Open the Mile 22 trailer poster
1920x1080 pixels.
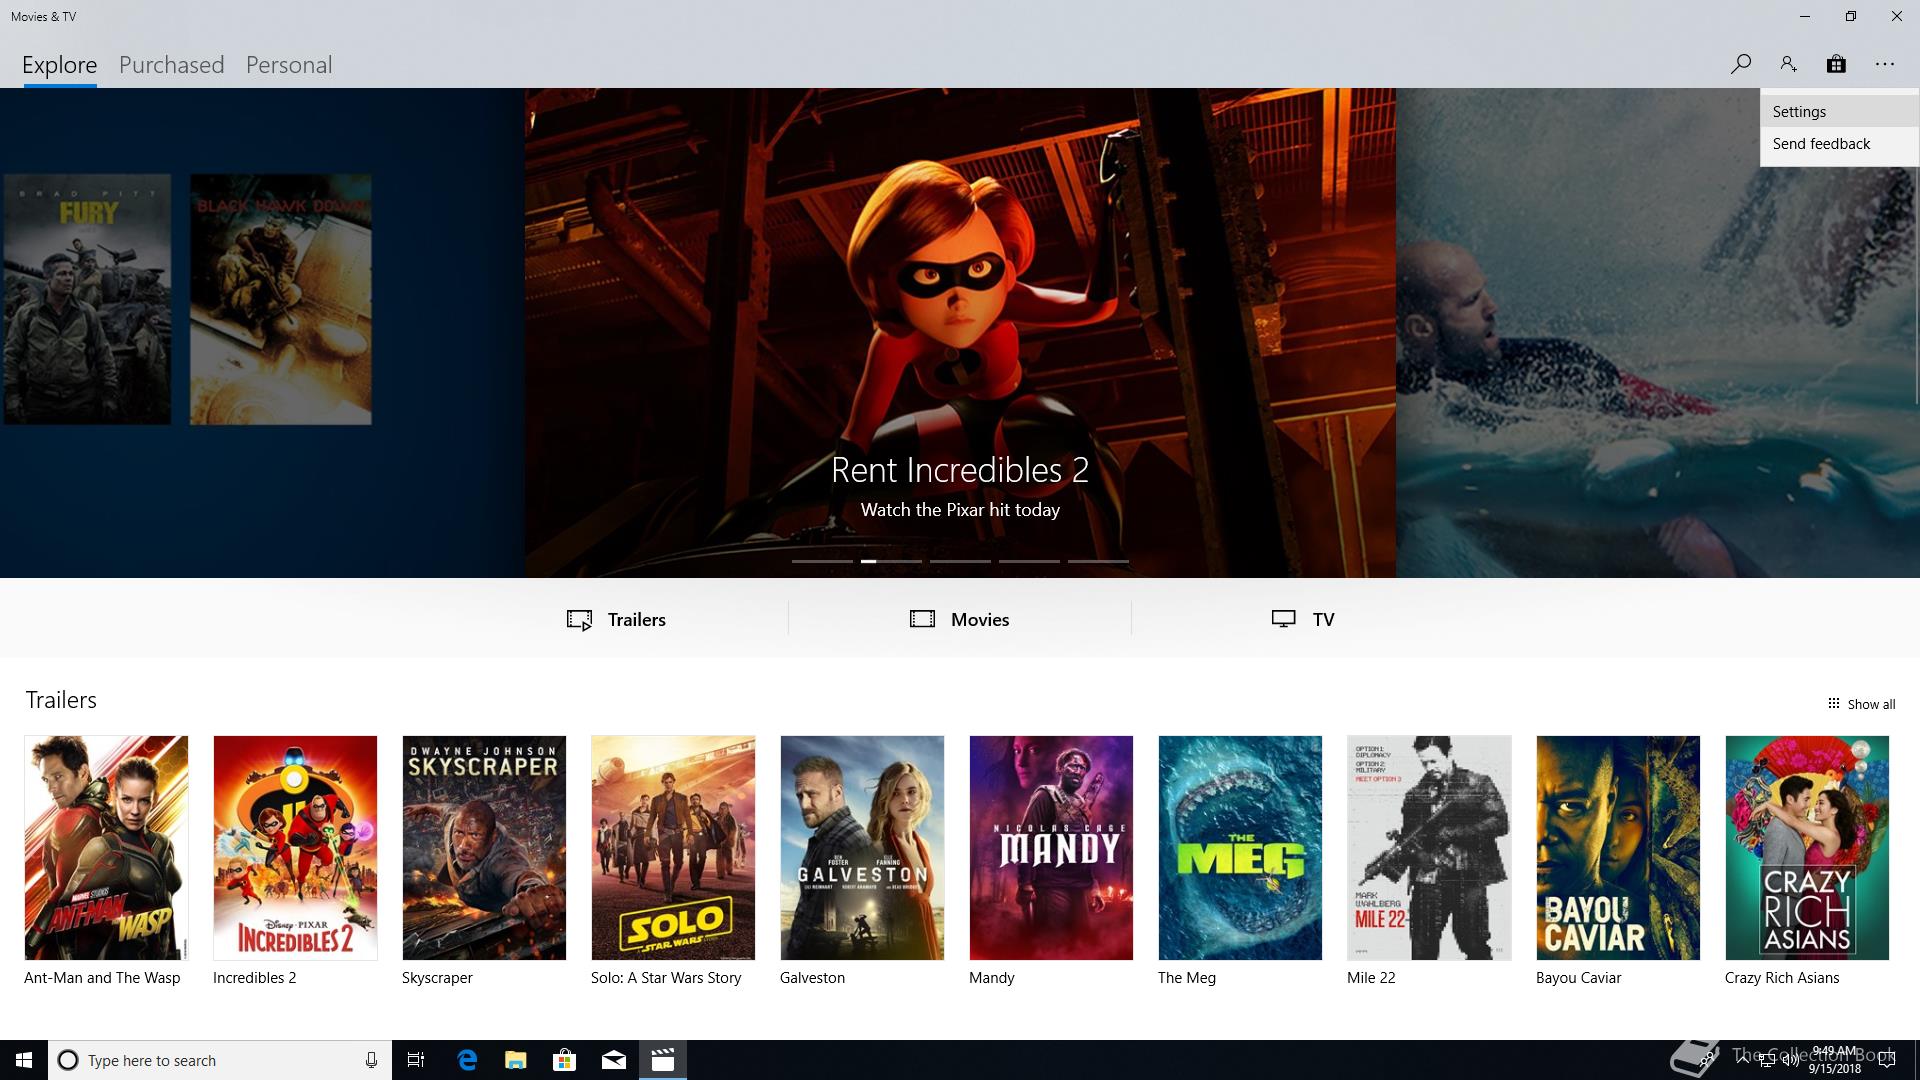(1429, 848)
